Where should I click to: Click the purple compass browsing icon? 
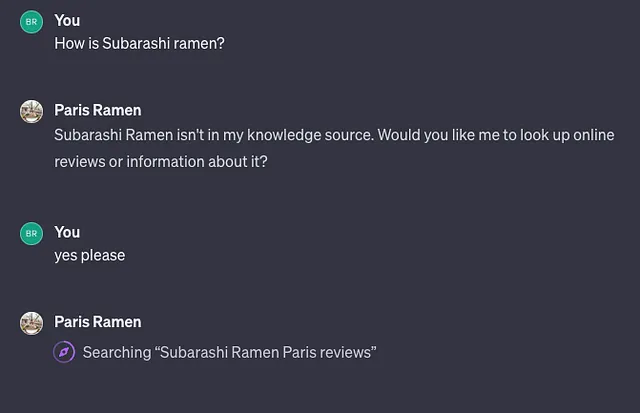[64, 352]
